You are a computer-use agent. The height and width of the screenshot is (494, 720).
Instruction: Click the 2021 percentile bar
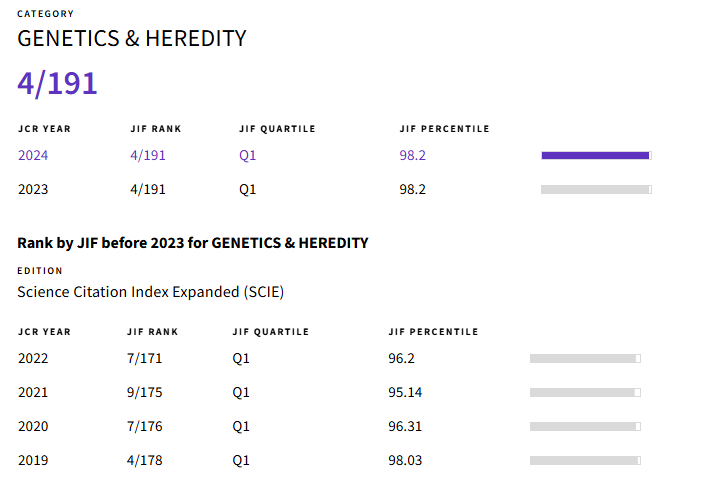coord(585,392)
